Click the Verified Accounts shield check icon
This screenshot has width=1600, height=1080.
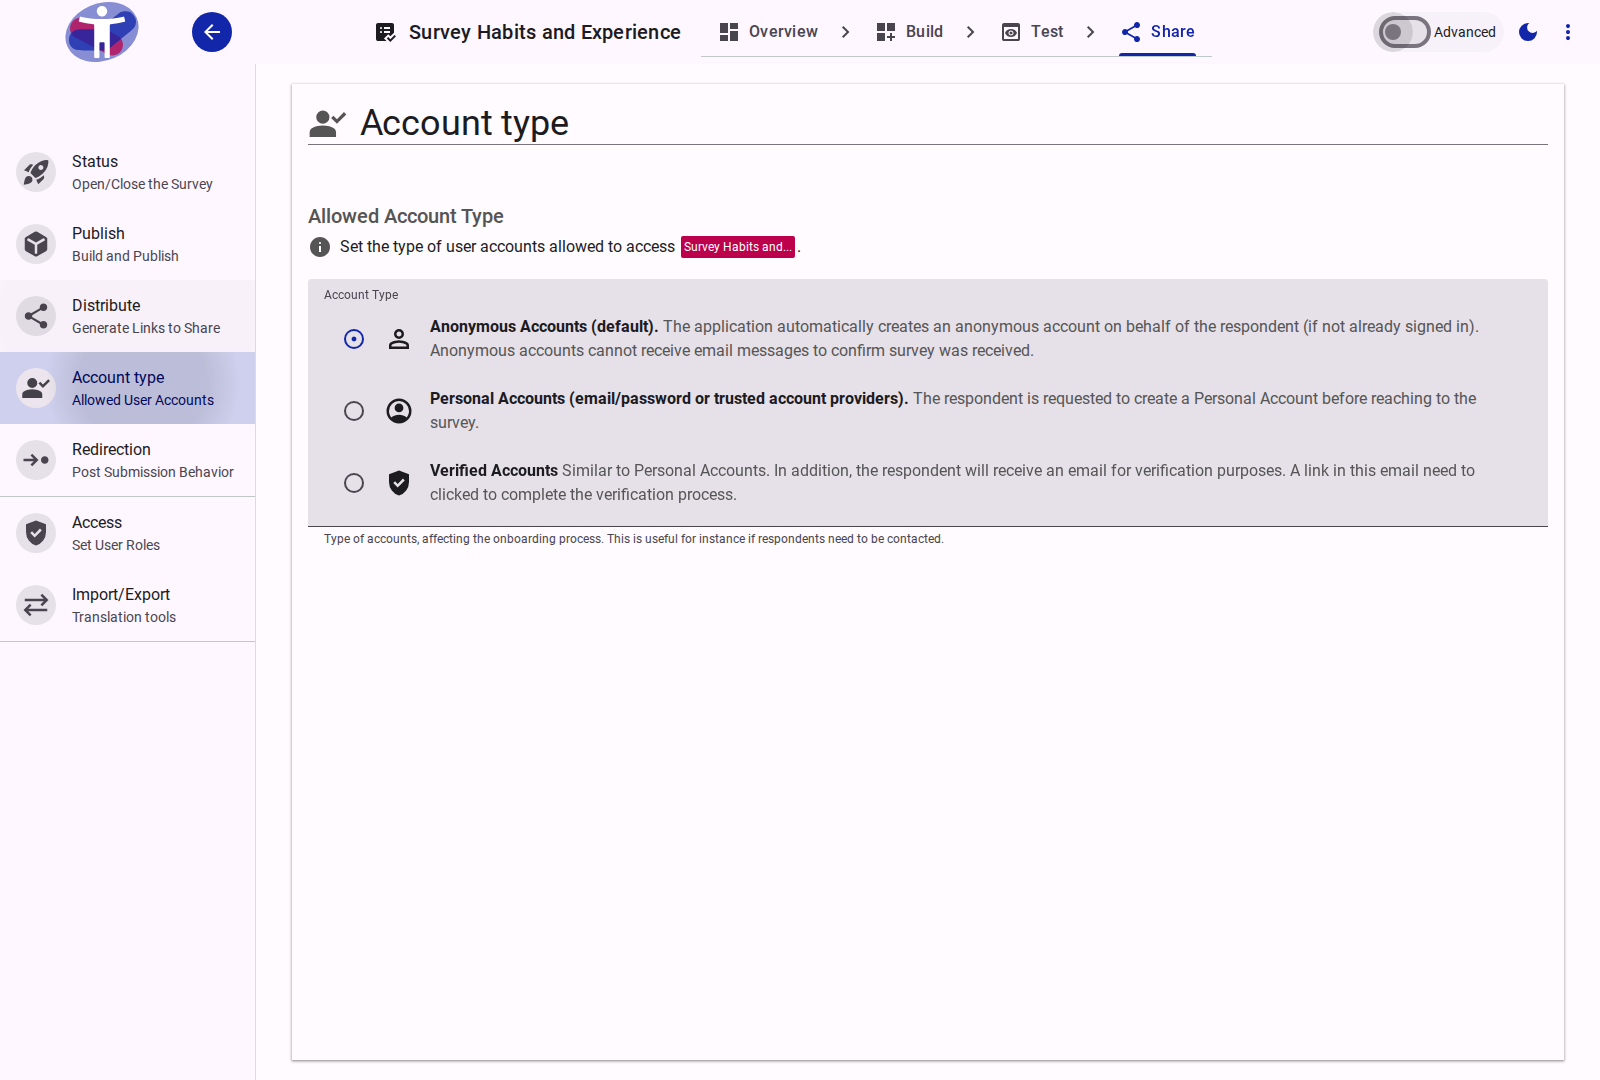click(399, 483)
